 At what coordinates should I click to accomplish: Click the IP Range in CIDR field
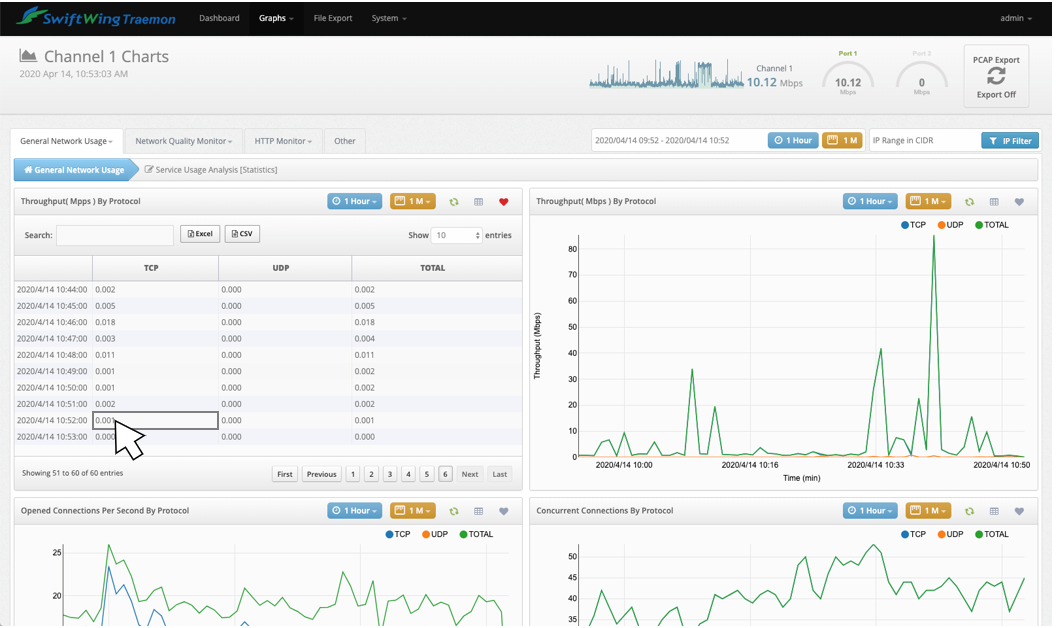(925, 141)
